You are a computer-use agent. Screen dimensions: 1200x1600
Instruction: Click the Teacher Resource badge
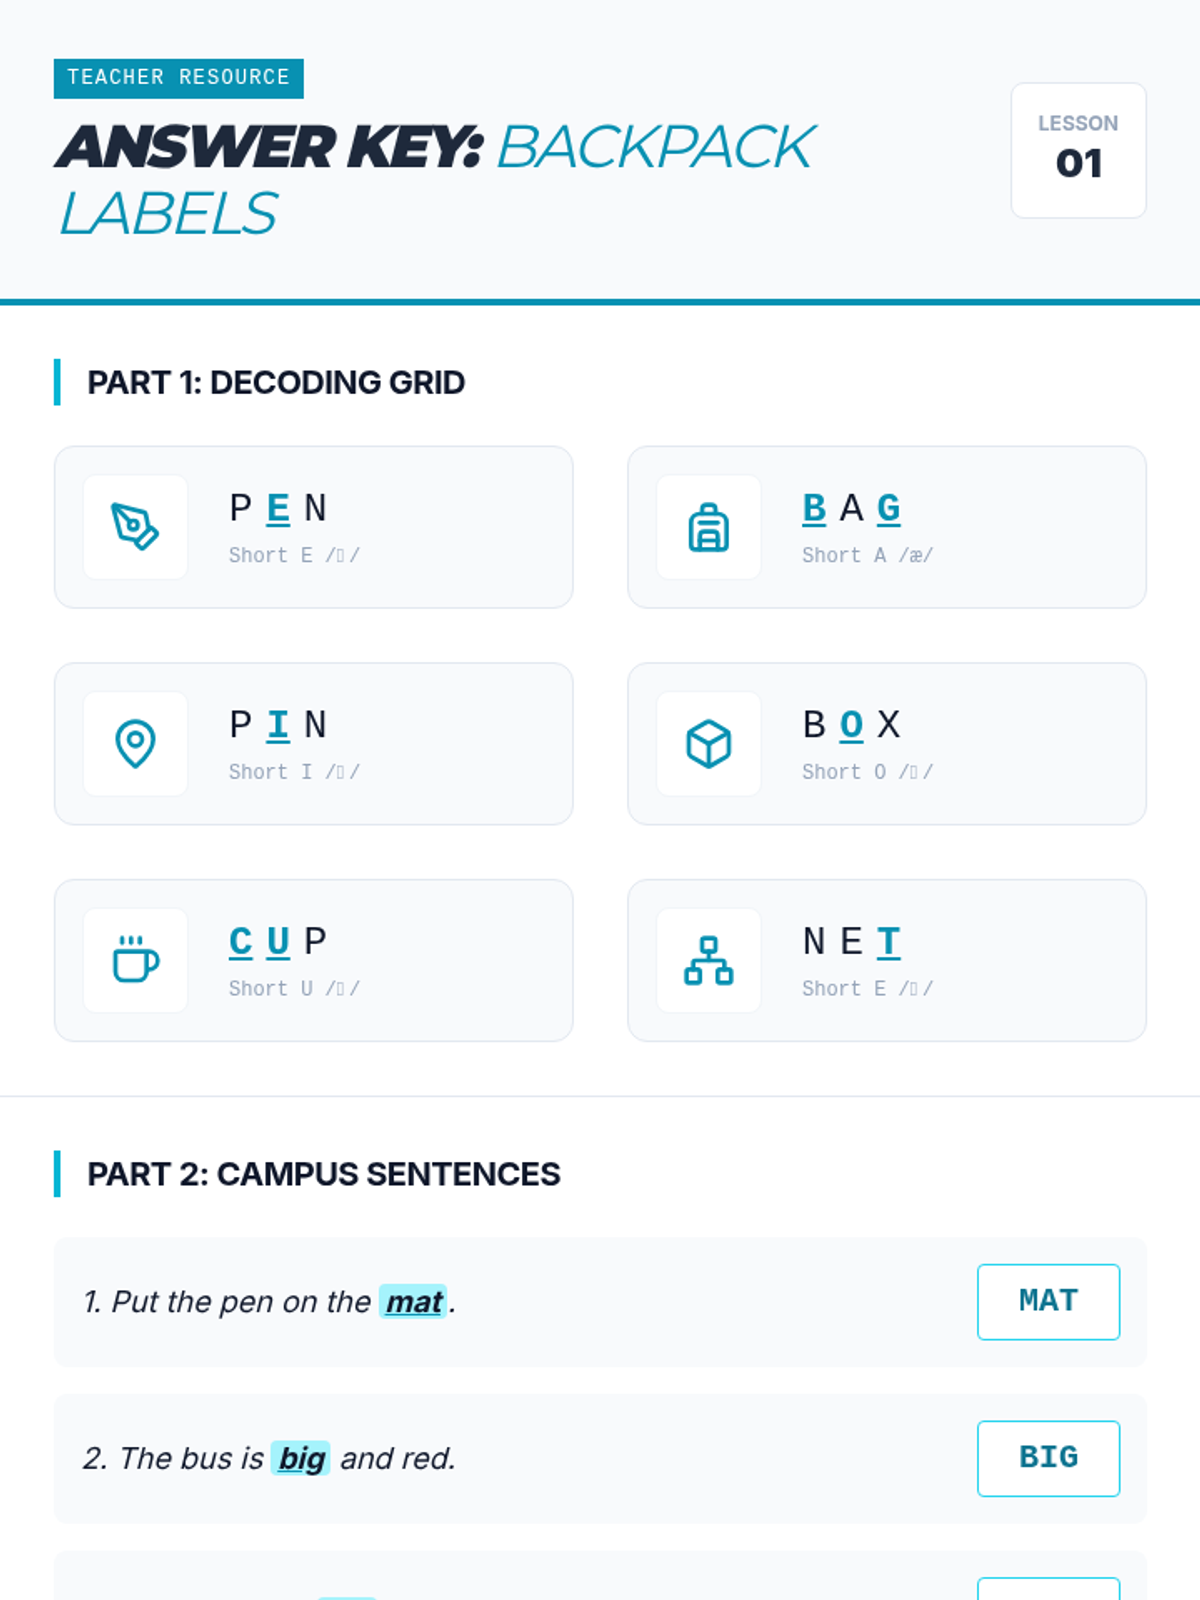click(x=178, y=78)
